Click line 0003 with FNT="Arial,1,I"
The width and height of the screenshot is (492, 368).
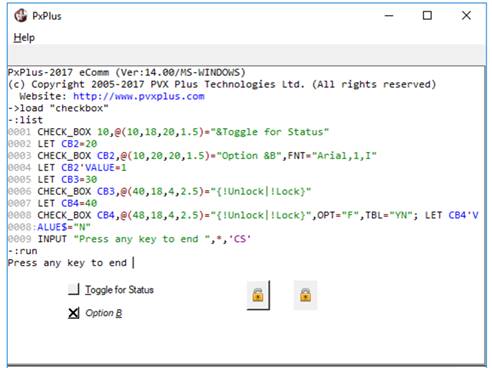tap(192, 156)
